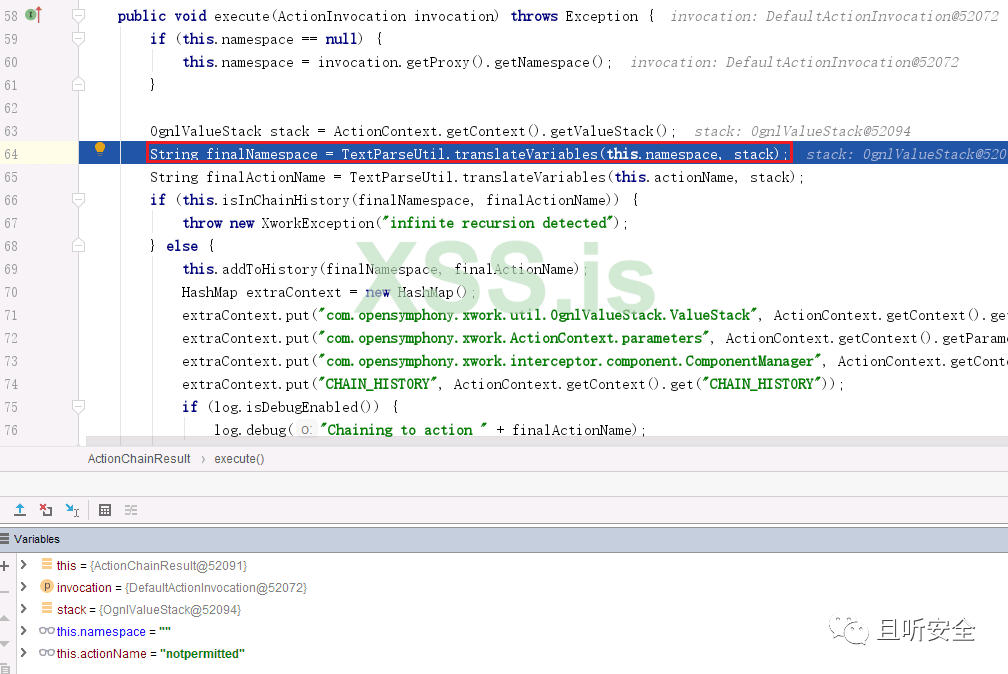Click the glasses watch icon beside this.actionName
This screenshot has height=674, width=1008.
click(46, 653)
